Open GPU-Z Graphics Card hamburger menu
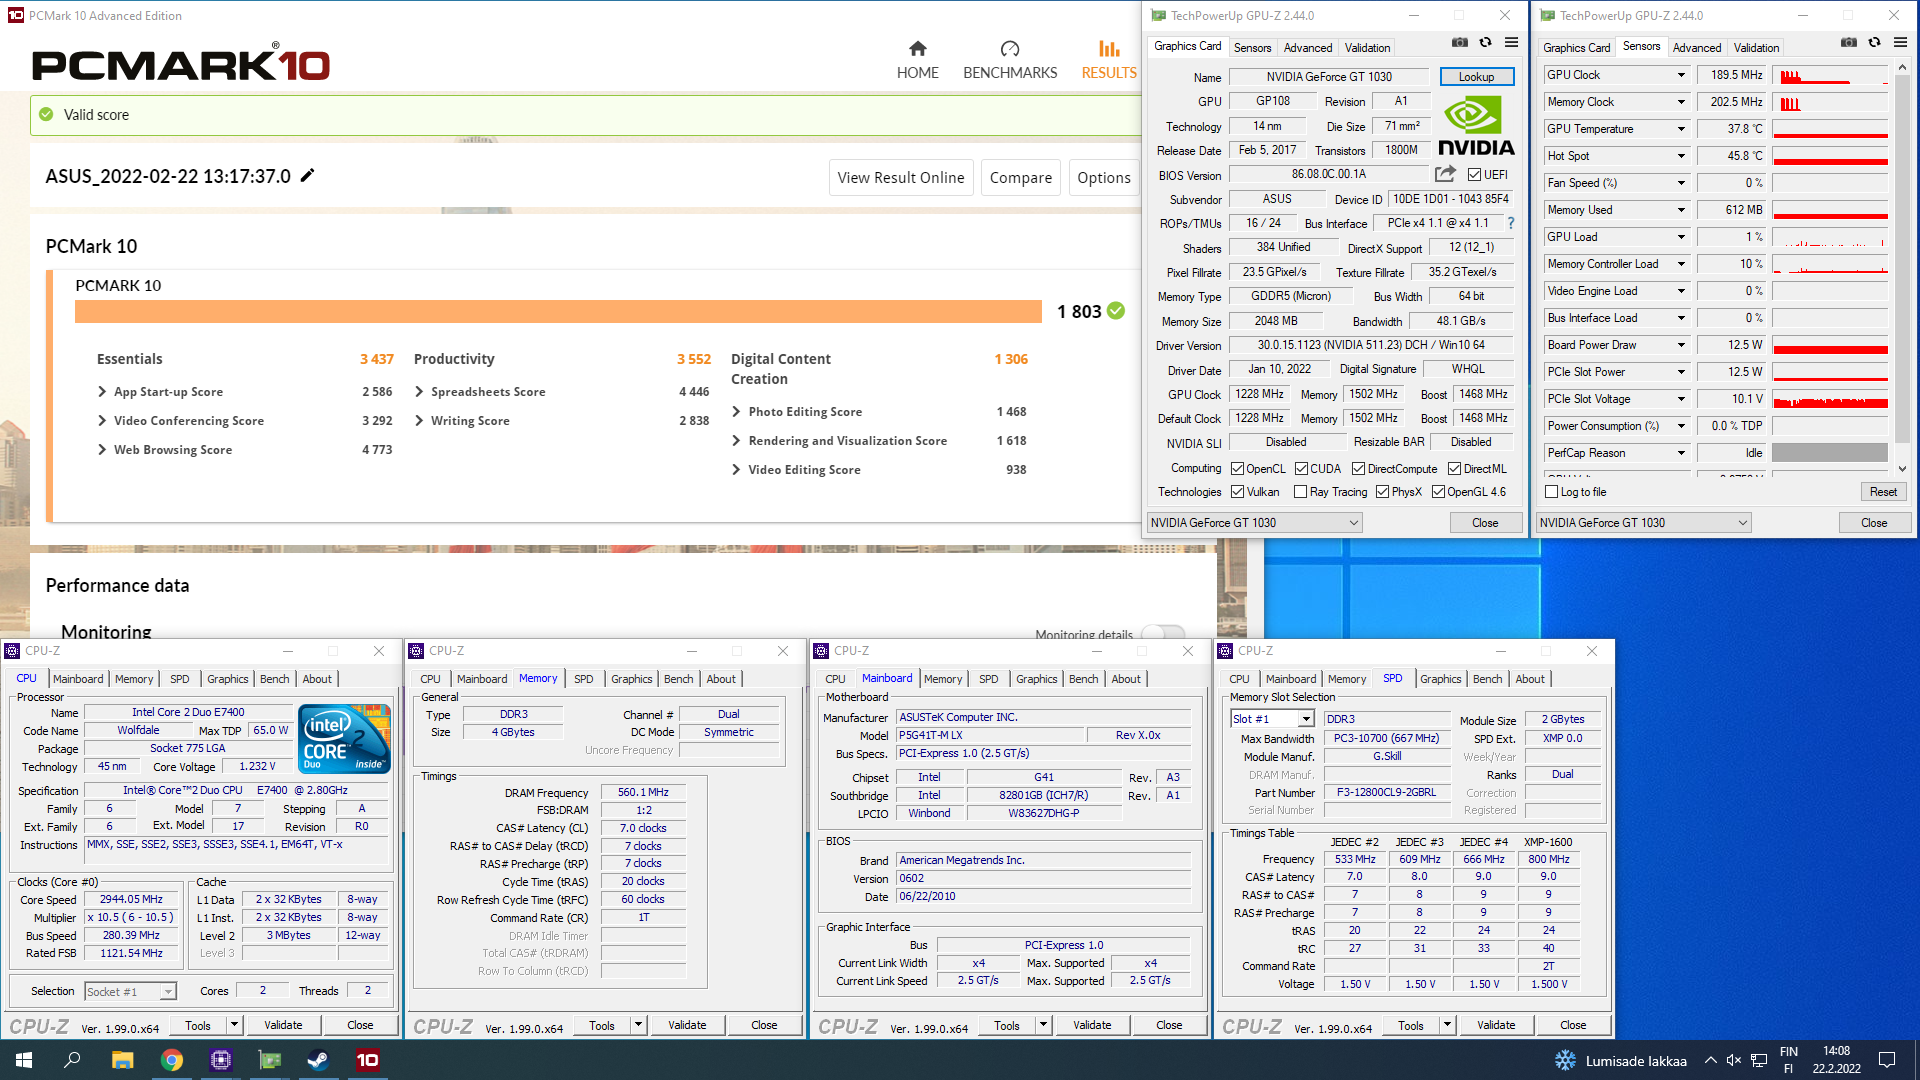This screenshot has height=1080, width=1920. (x=1511, y=43)
